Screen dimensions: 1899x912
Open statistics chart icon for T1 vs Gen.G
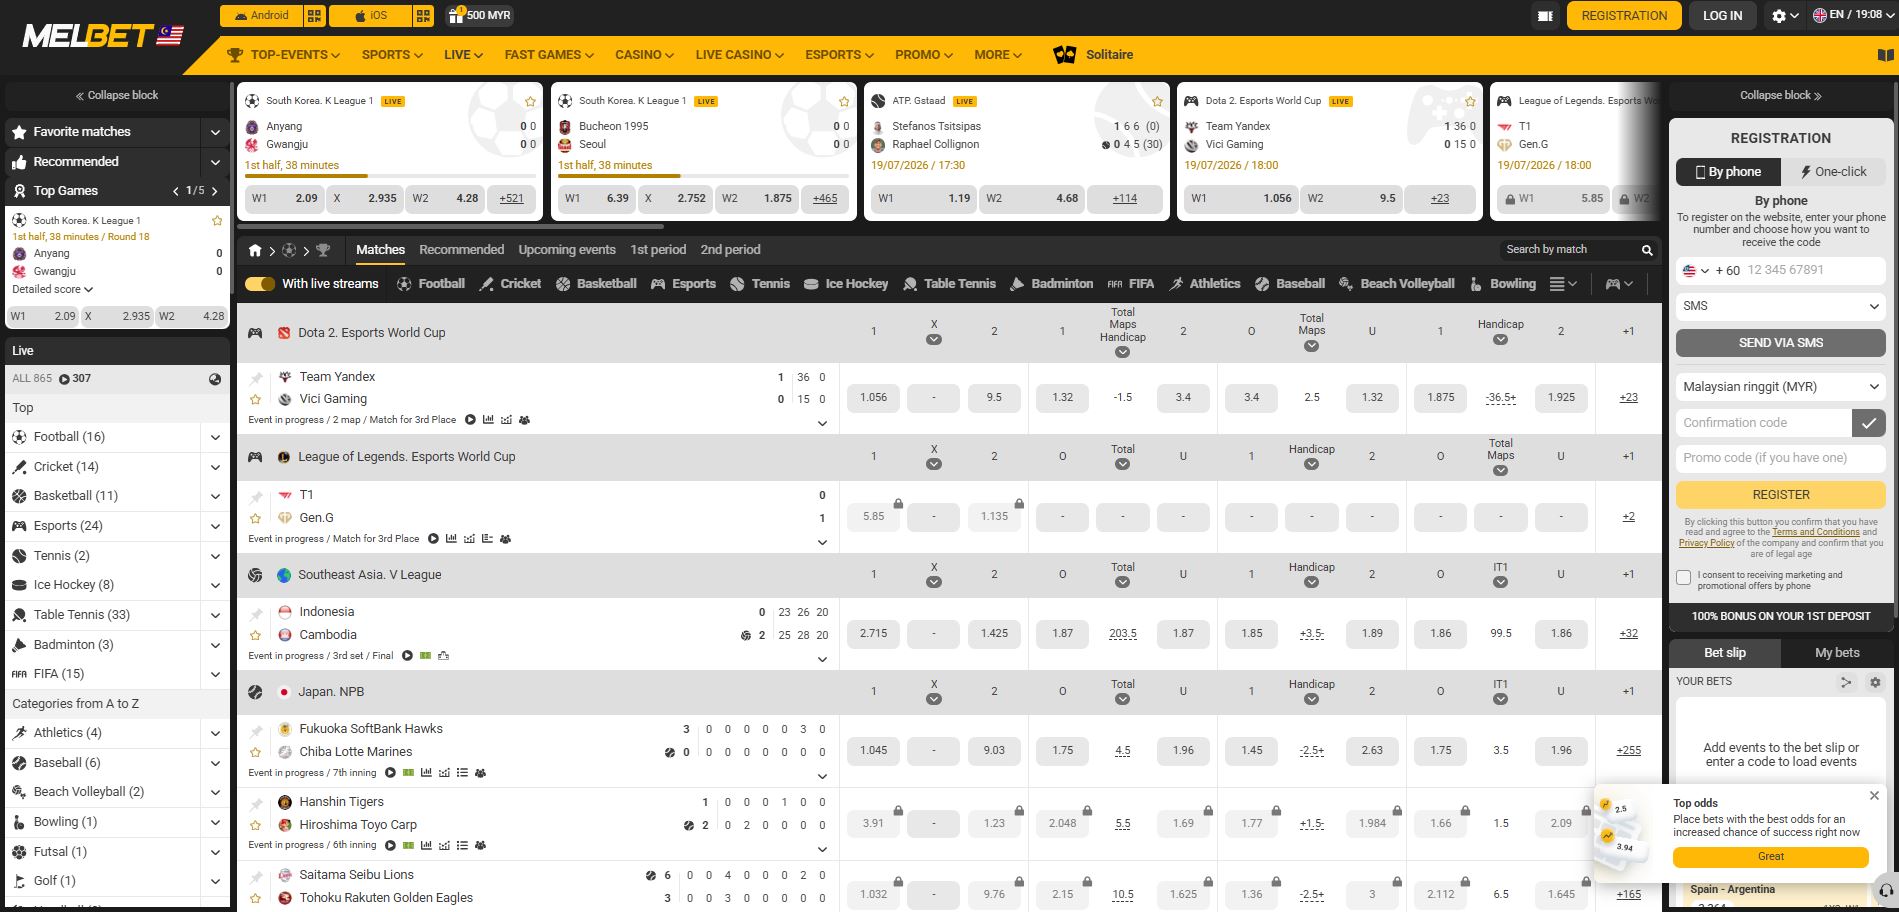[x=451, y=539]
